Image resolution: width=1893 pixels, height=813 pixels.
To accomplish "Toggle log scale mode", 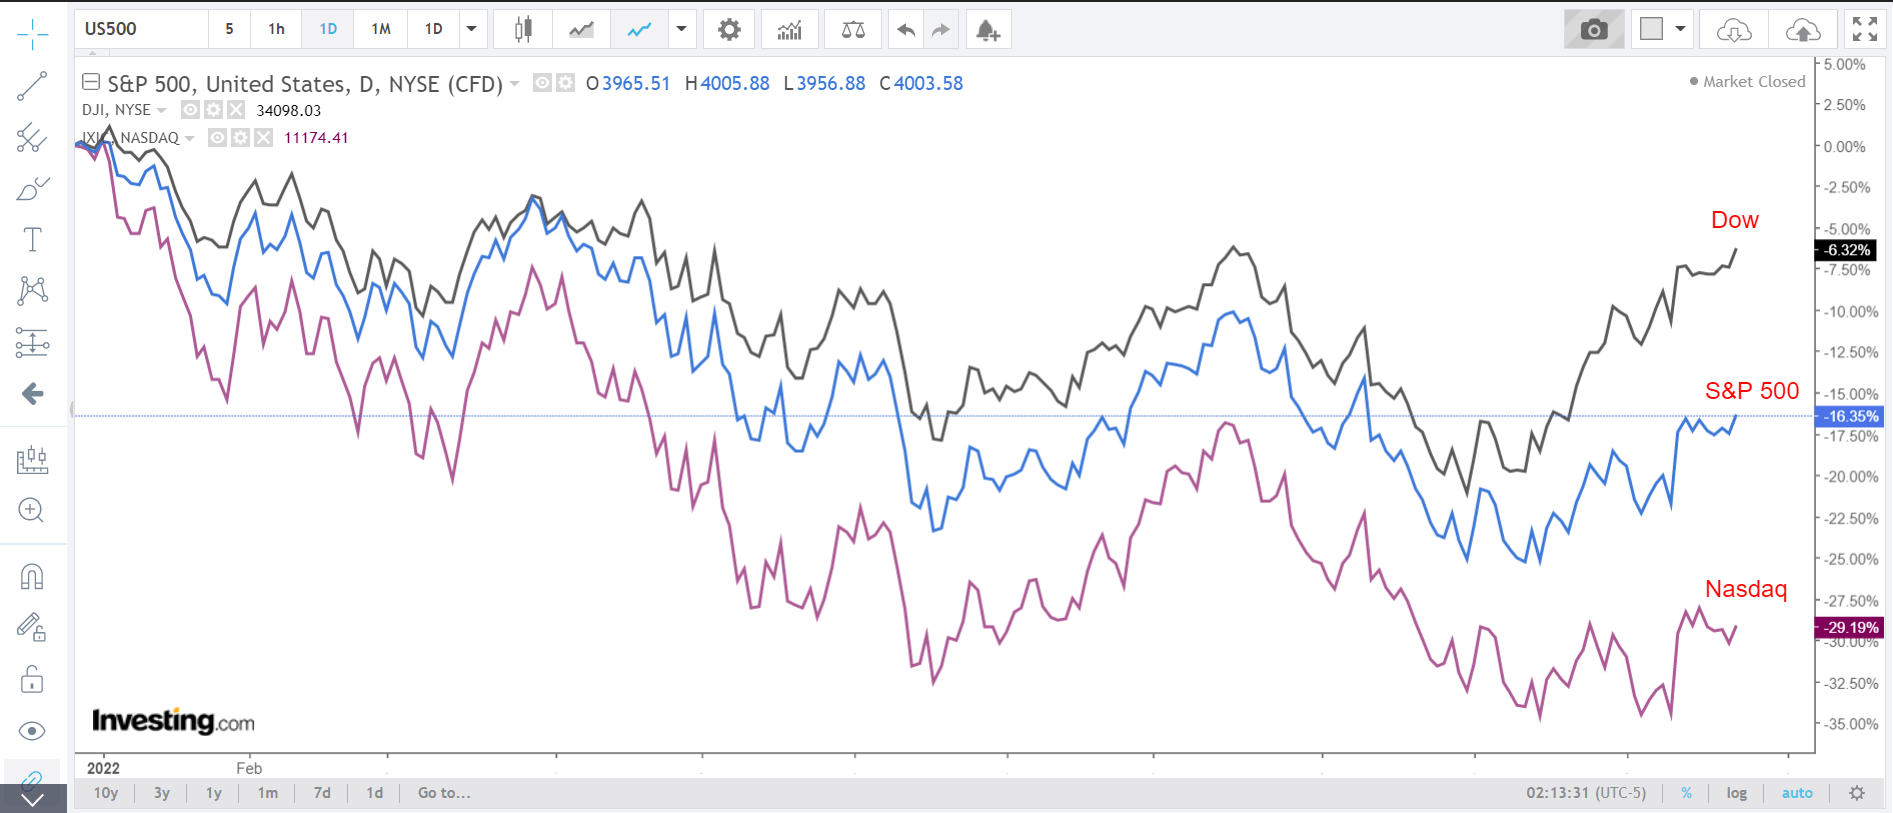I will [1736, 793].
